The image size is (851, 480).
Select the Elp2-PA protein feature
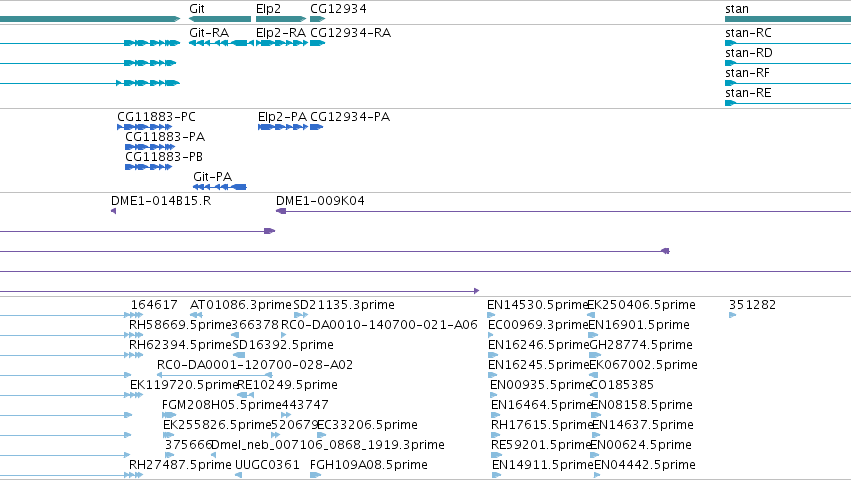coord(283,127)
